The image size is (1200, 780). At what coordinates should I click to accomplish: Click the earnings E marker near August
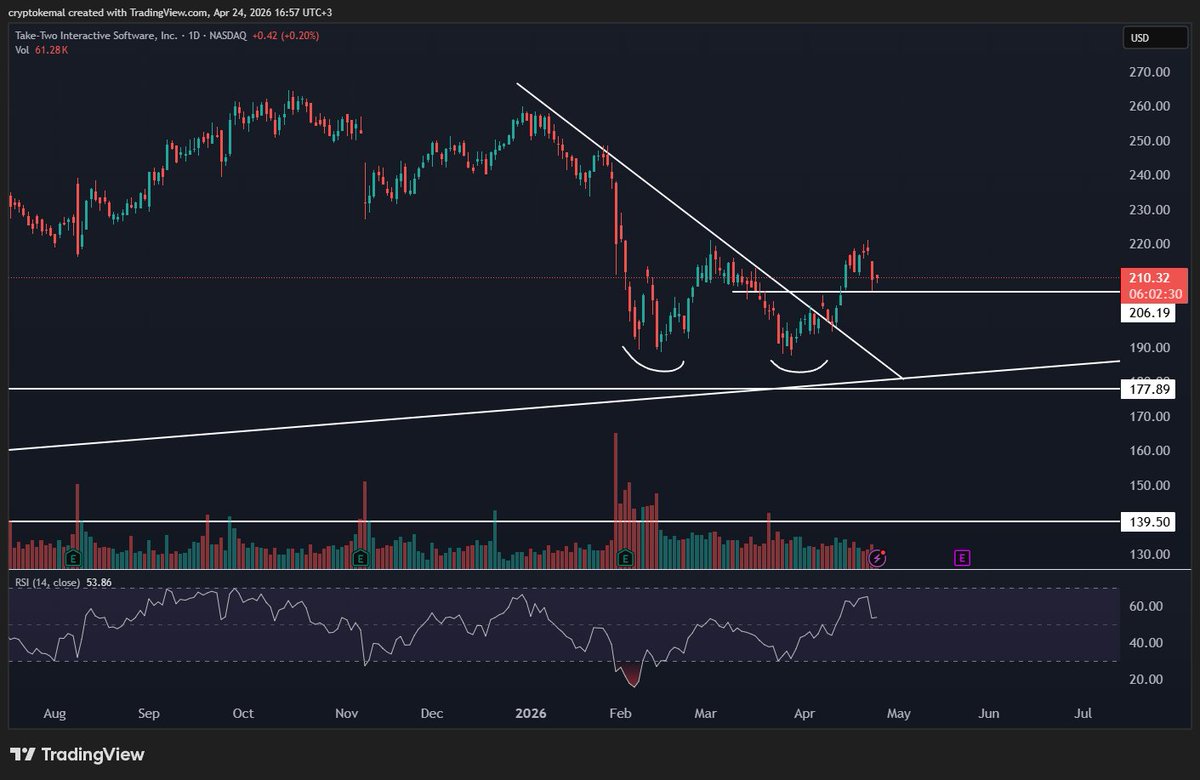pyautogui.click(x=73, y=557)
